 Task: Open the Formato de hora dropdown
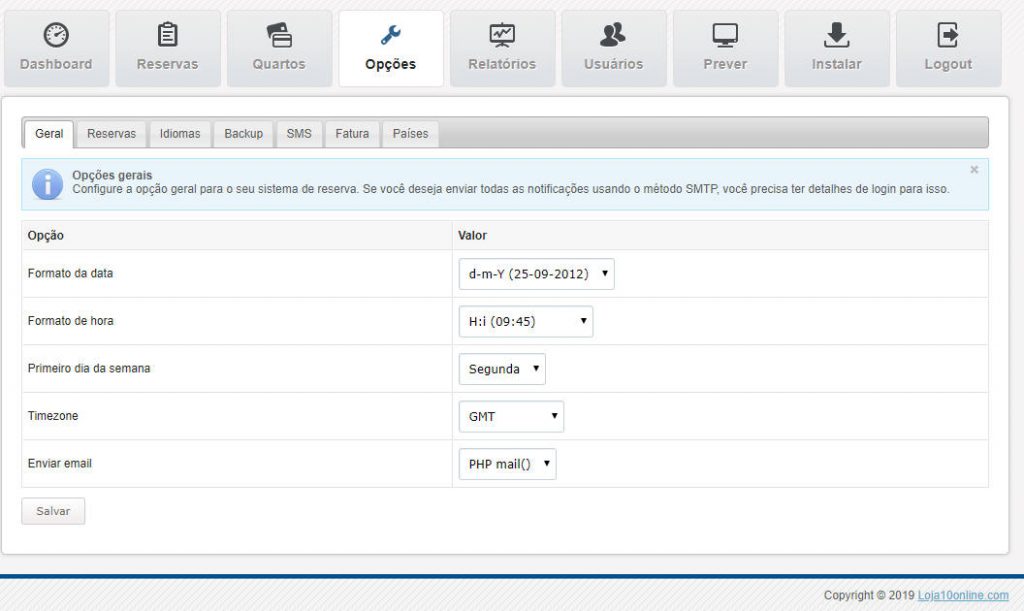coord(525,321)
